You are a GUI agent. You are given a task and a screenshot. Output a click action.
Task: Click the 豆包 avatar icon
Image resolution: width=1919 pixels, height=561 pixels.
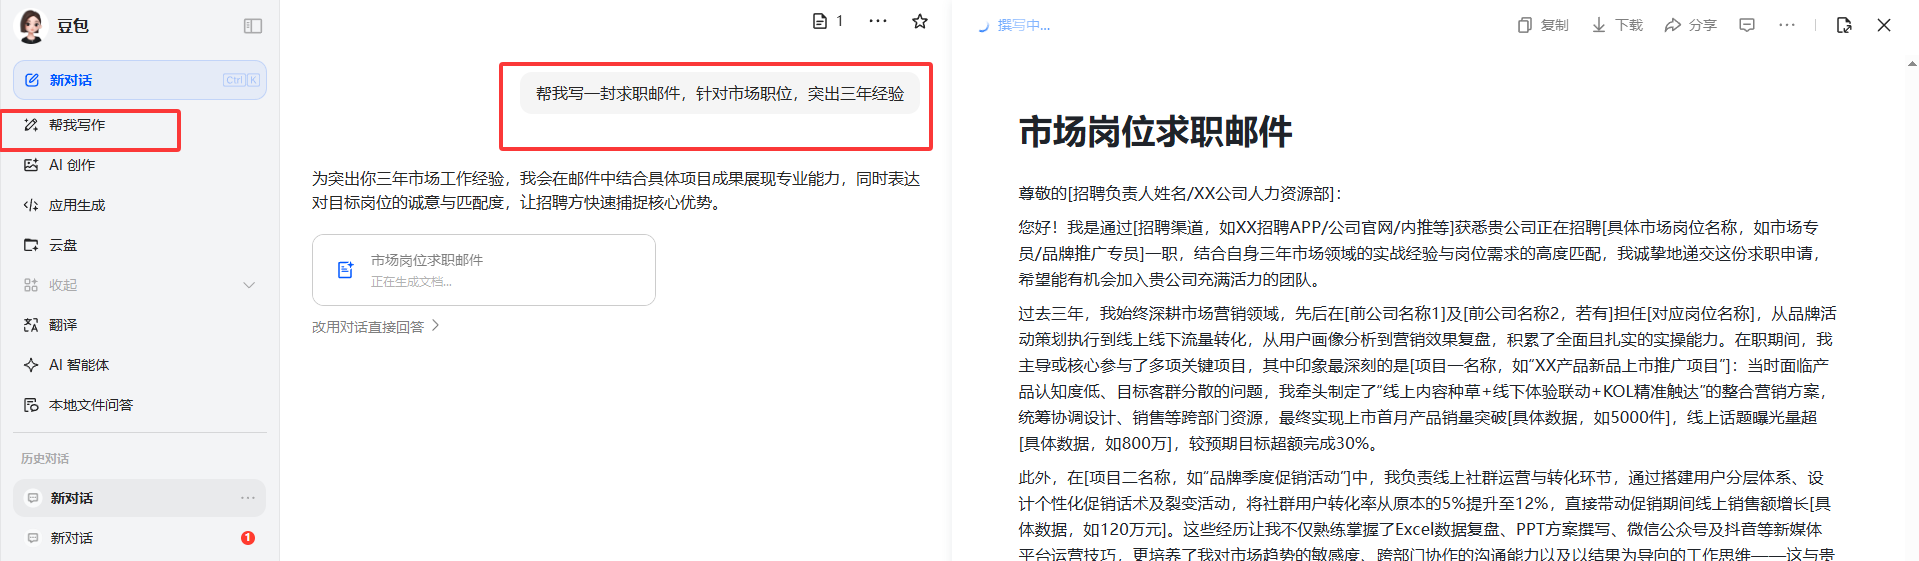[31, 26]
